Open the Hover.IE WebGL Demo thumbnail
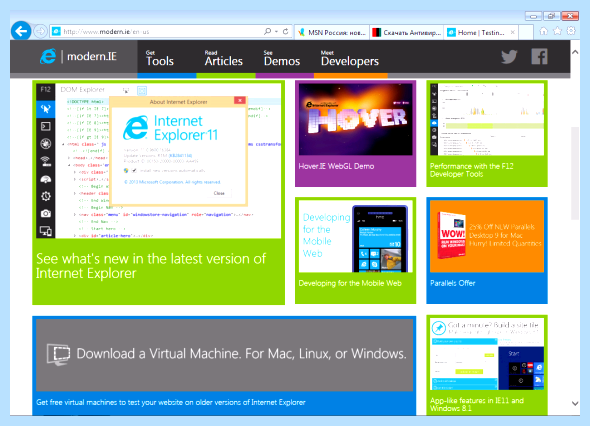Viewport: 590px width, 426px height. click(x=356, y=119)
